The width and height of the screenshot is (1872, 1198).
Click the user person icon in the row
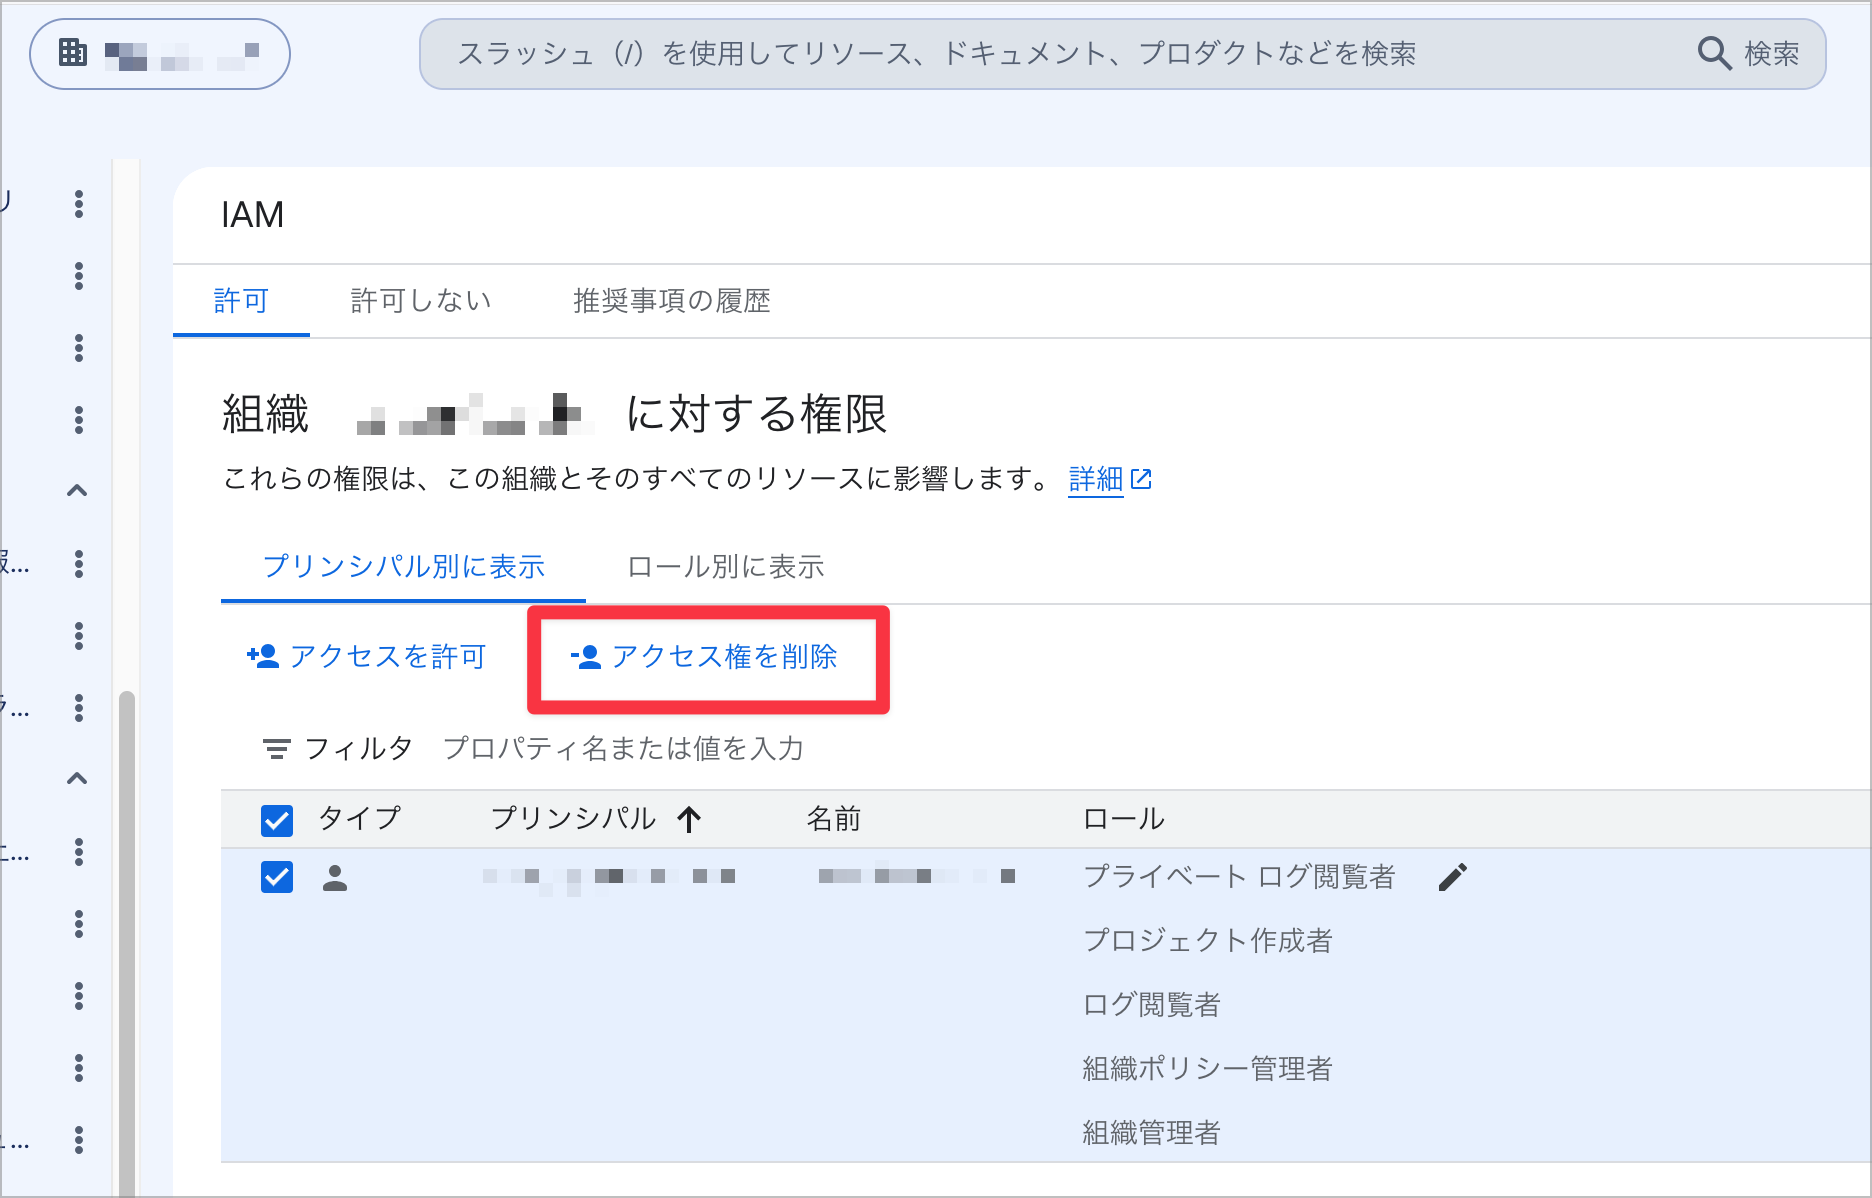[335, 878]
